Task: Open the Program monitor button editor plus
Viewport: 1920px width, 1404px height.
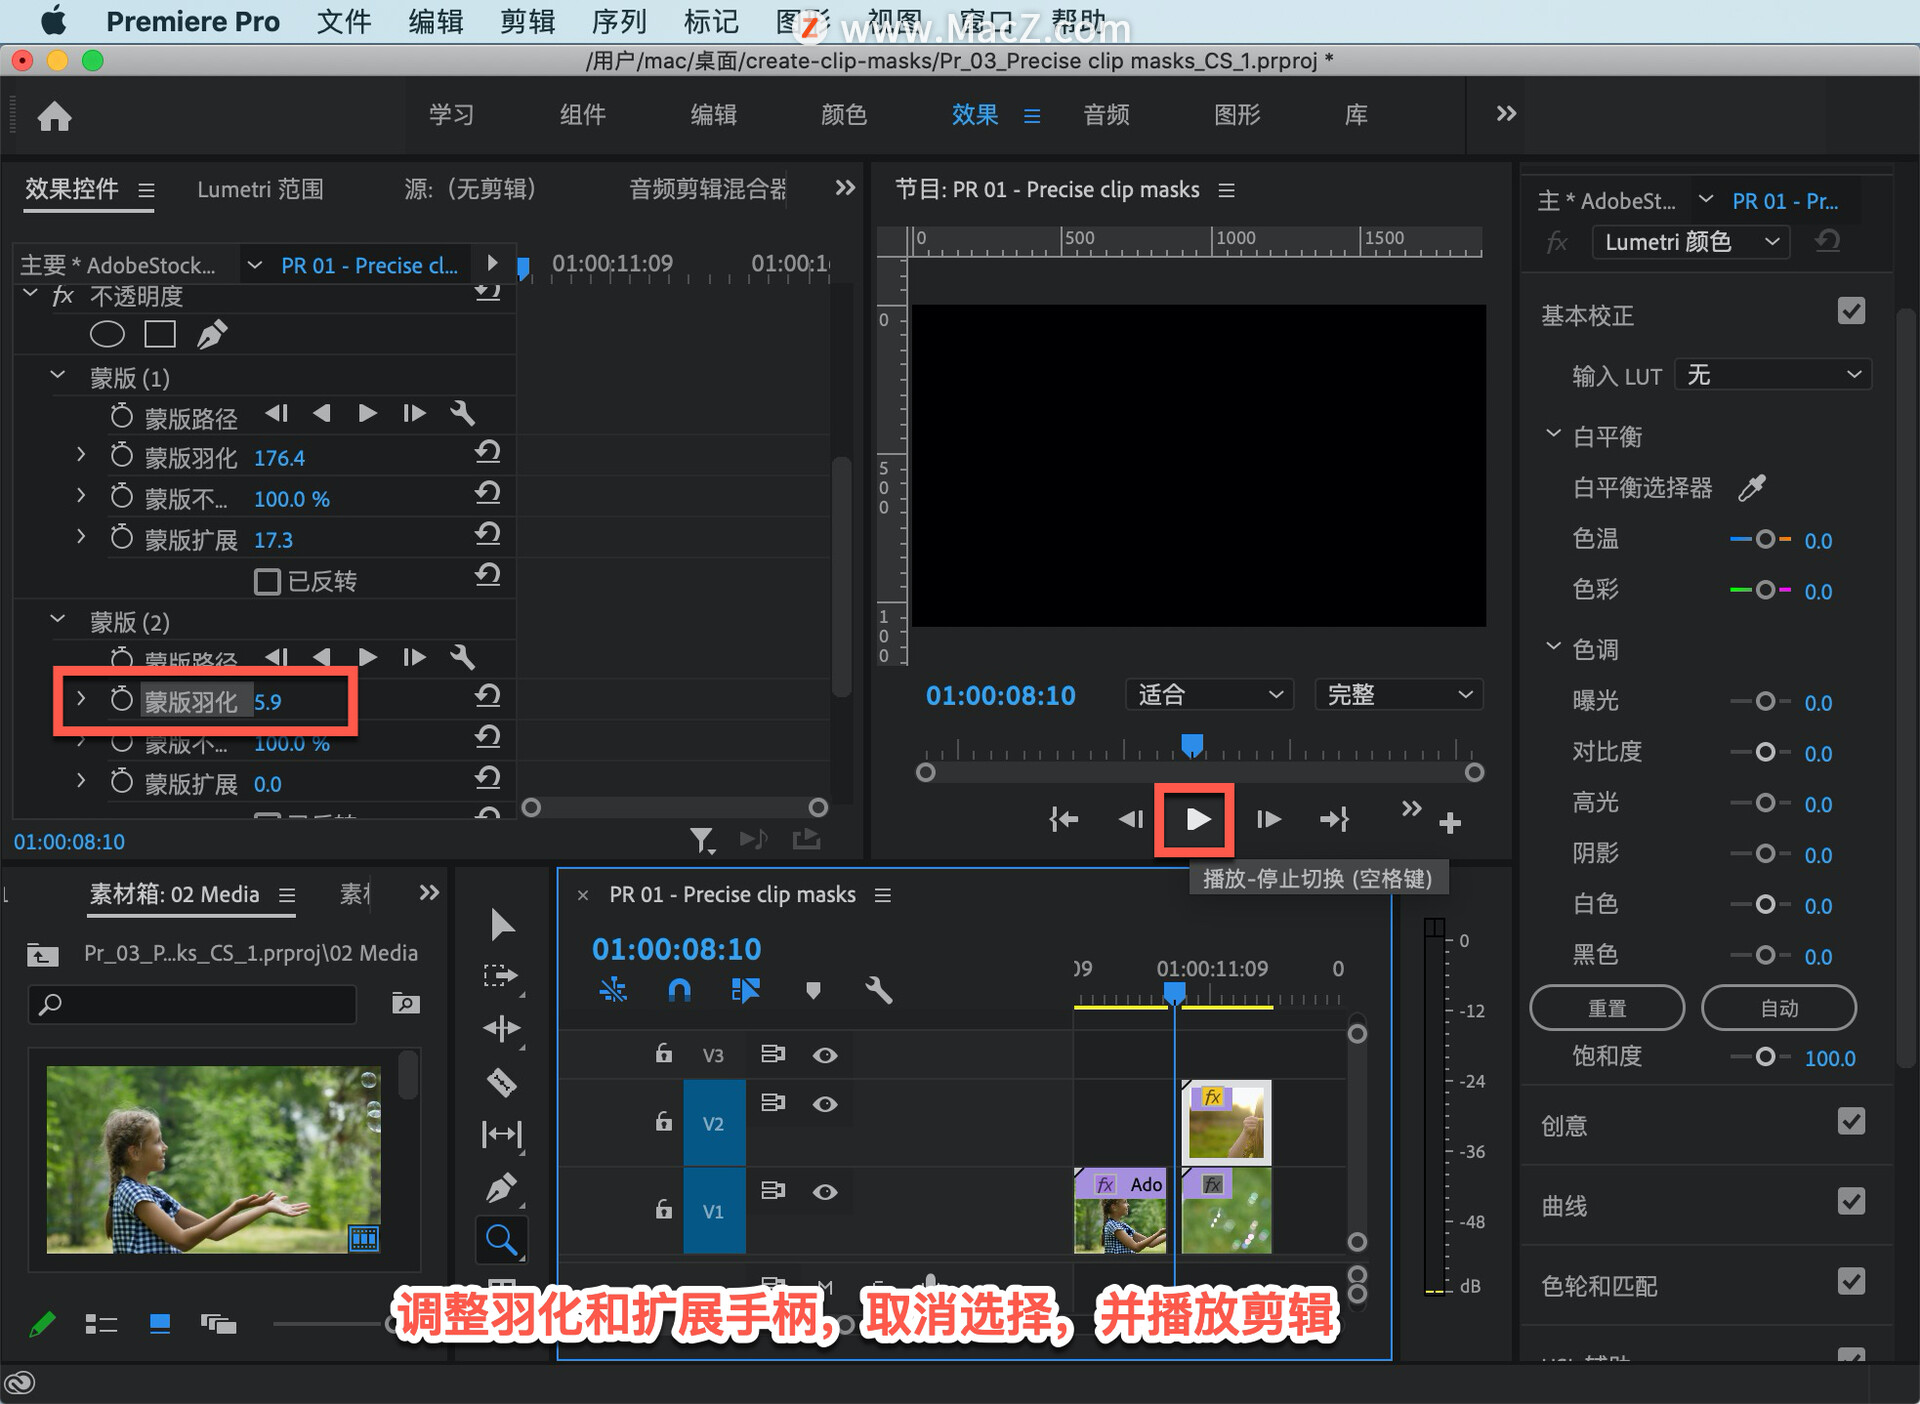Action: pos(1450,822)
